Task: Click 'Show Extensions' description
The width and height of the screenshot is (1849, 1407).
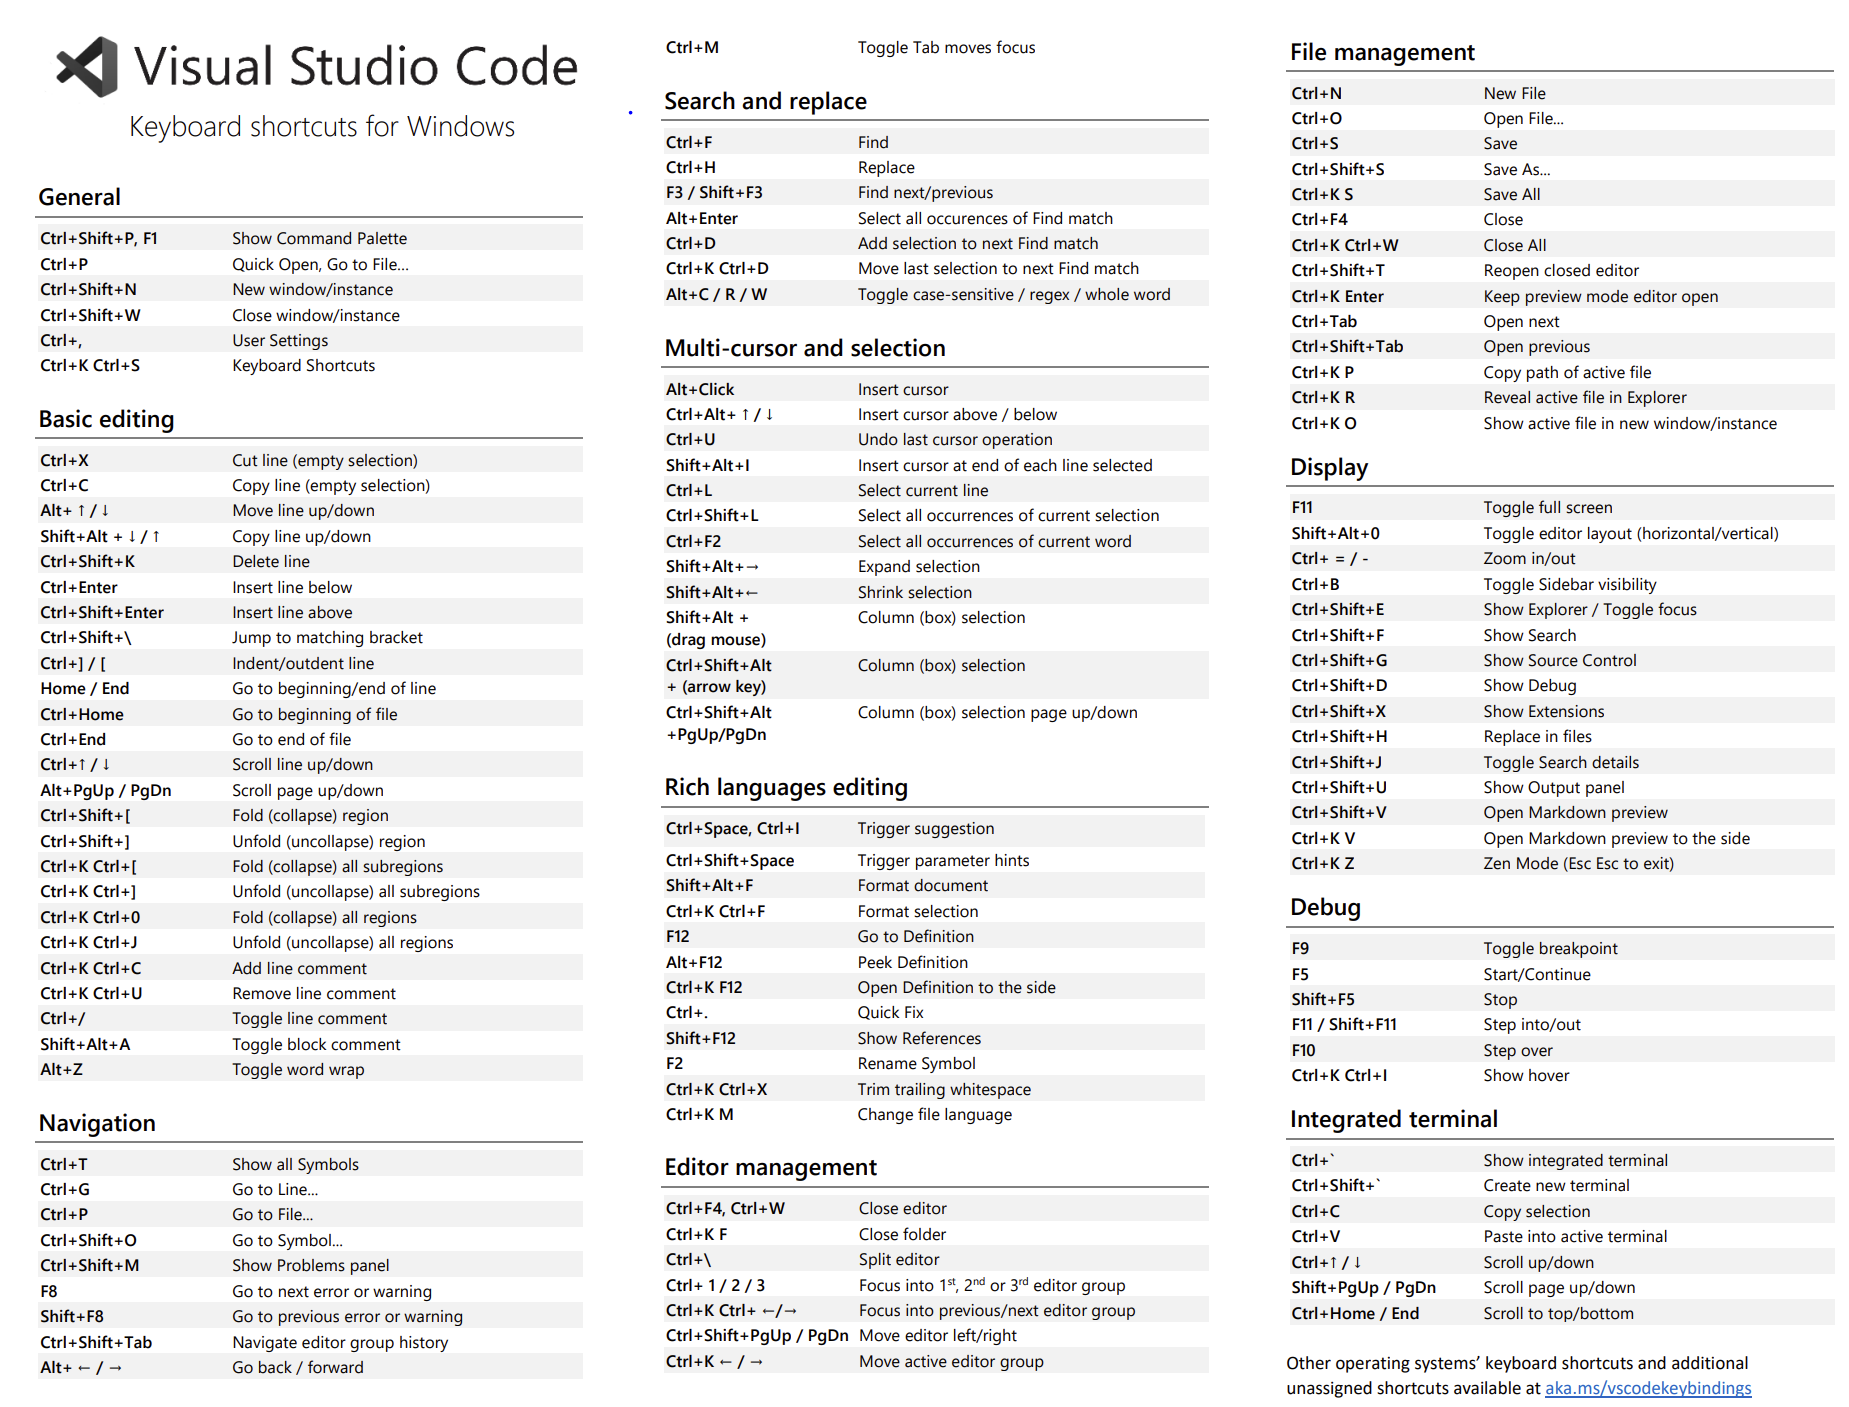Action: 1544,711
